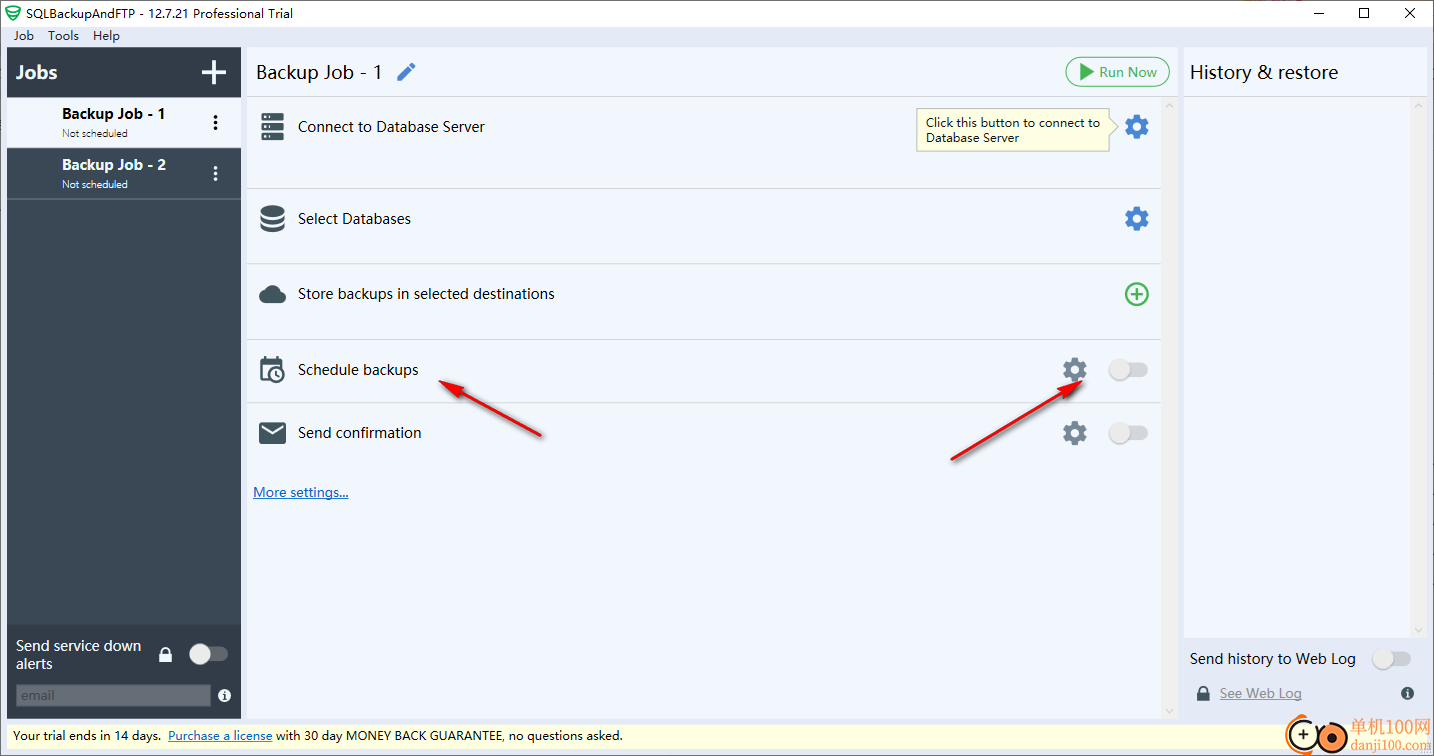Add a new job with plus icon
This screenshot has height=756, width=1434.
tap(214, 72)
